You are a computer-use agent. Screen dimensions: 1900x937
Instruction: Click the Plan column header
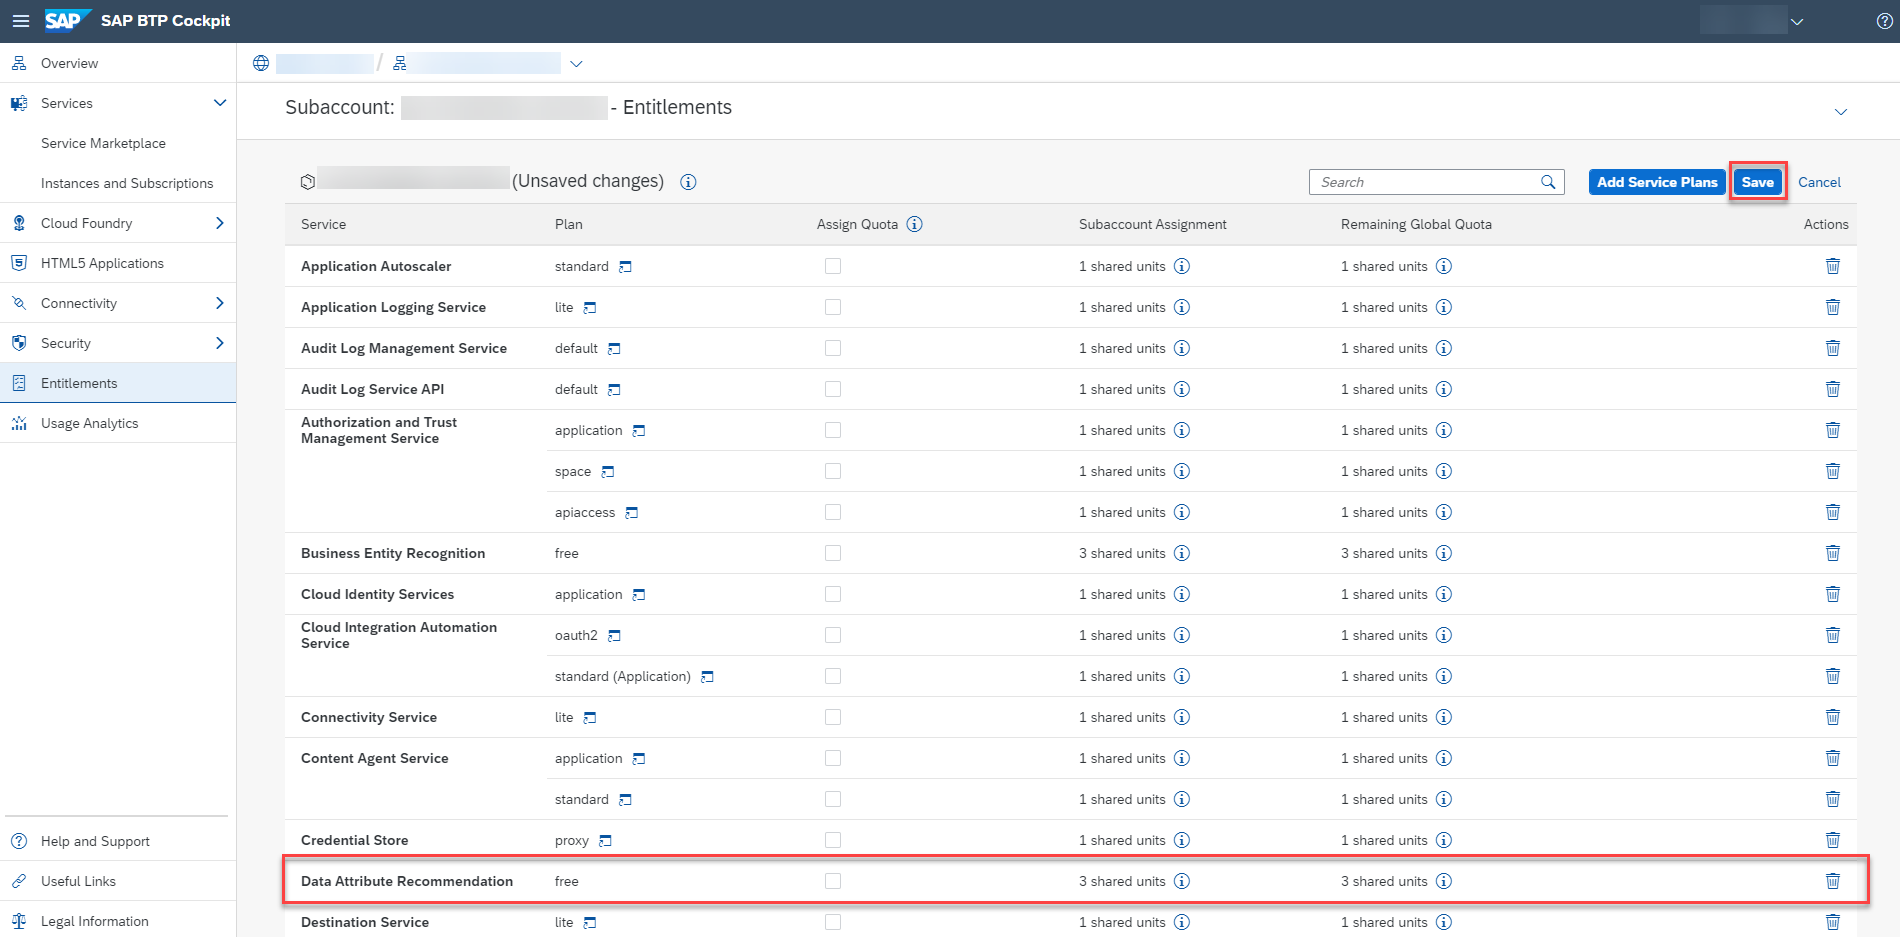click(569, 224)
